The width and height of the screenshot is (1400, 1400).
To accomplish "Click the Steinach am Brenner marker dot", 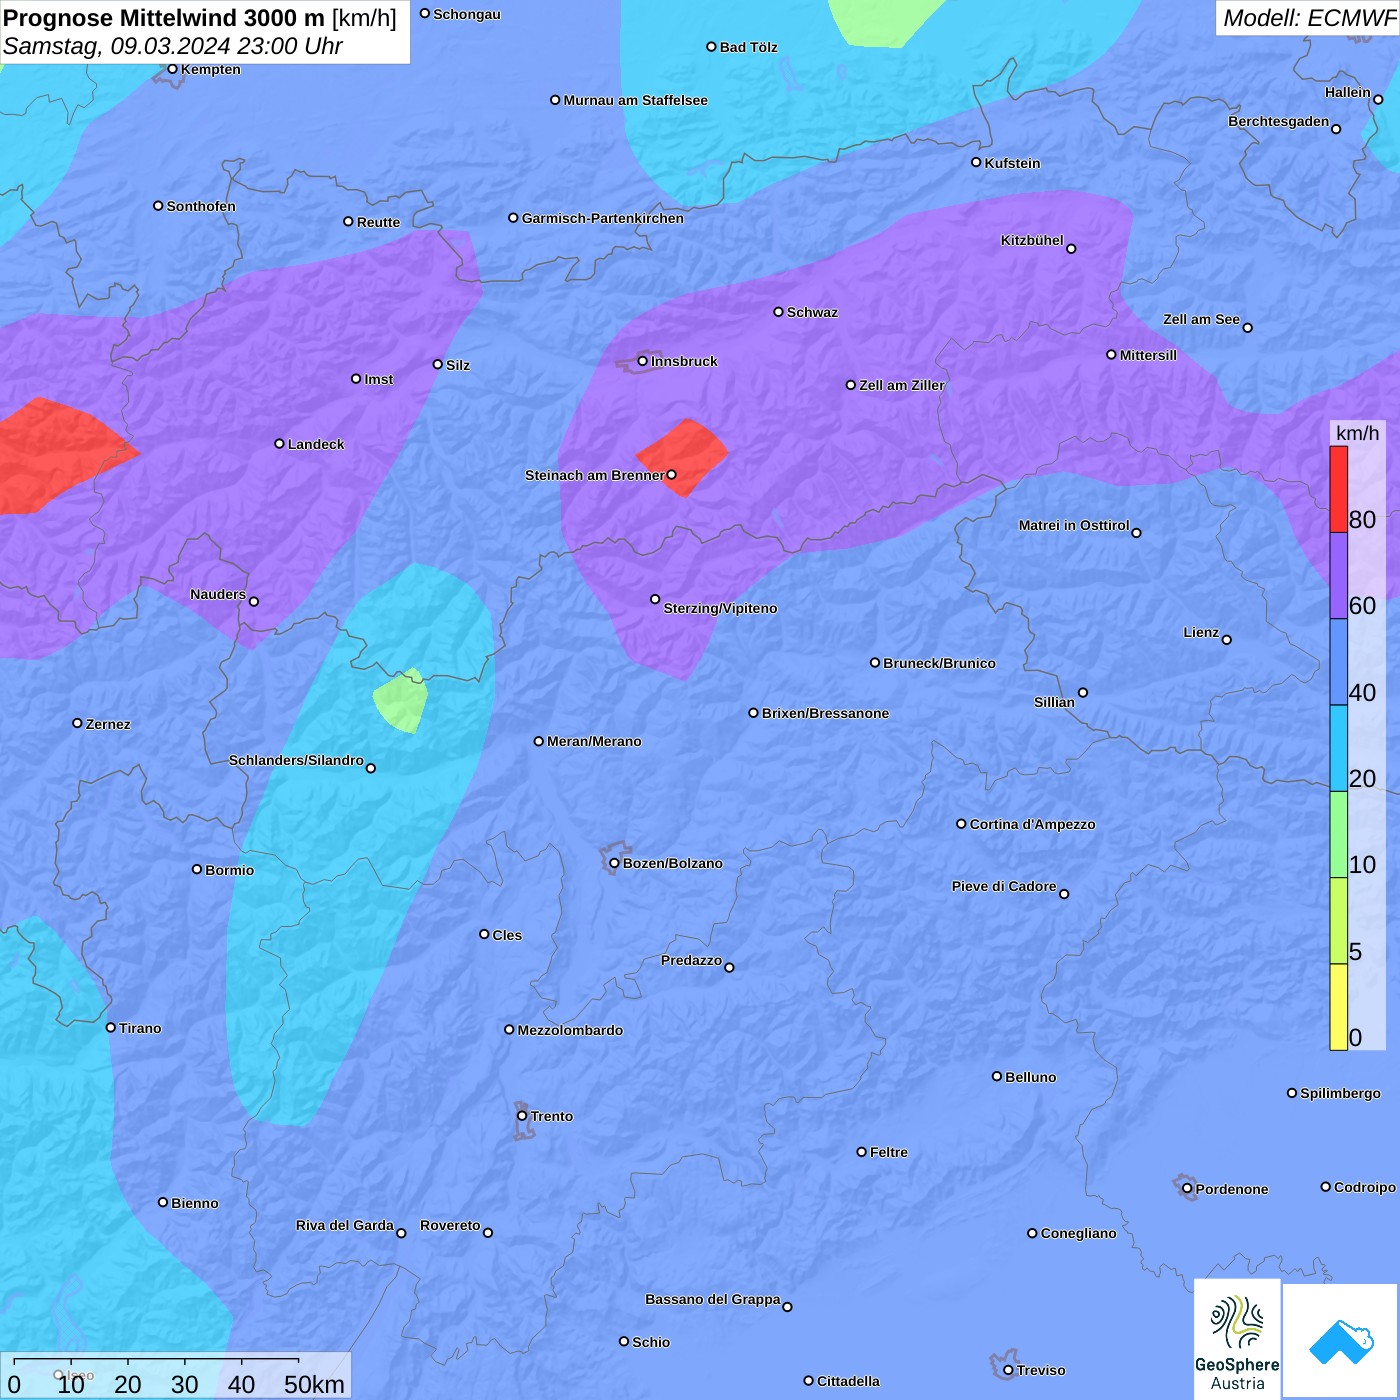I will pyautogui.click(x=671, y=475).
